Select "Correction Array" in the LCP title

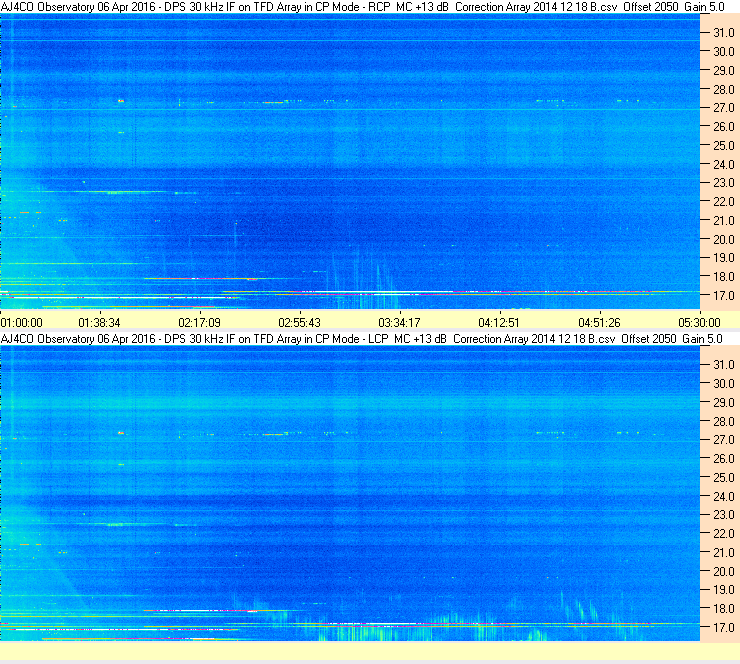tap(491, 339)
